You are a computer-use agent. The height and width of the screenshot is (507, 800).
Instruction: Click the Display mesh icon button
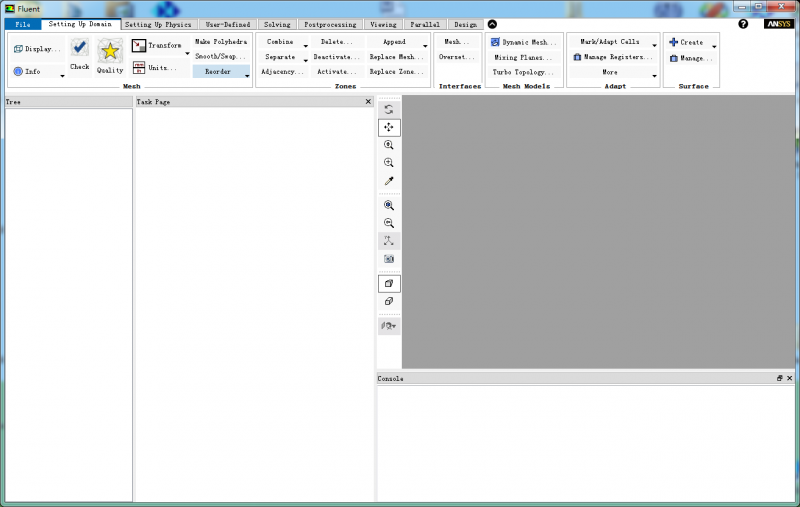pyautogui.click(x=18, y=49)
